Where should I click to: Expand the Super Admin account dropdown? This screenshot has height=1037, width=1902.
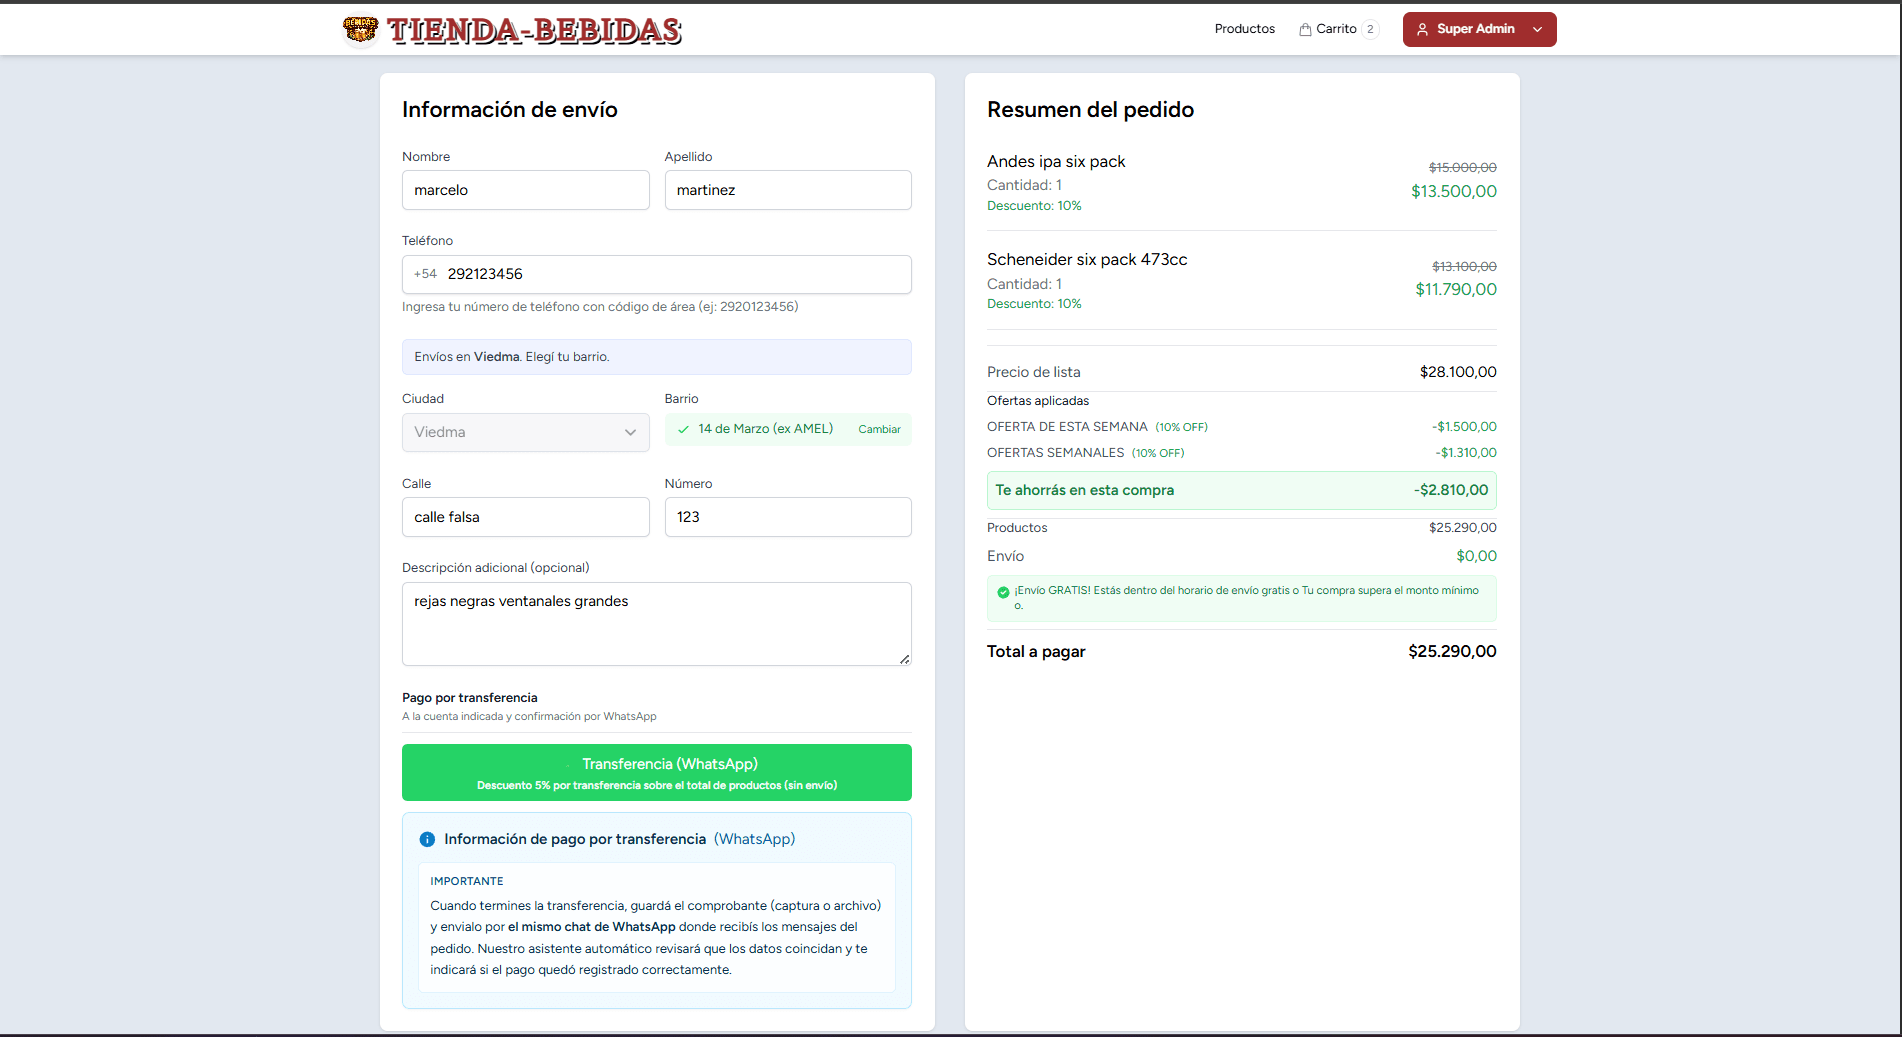[1537, 29]
